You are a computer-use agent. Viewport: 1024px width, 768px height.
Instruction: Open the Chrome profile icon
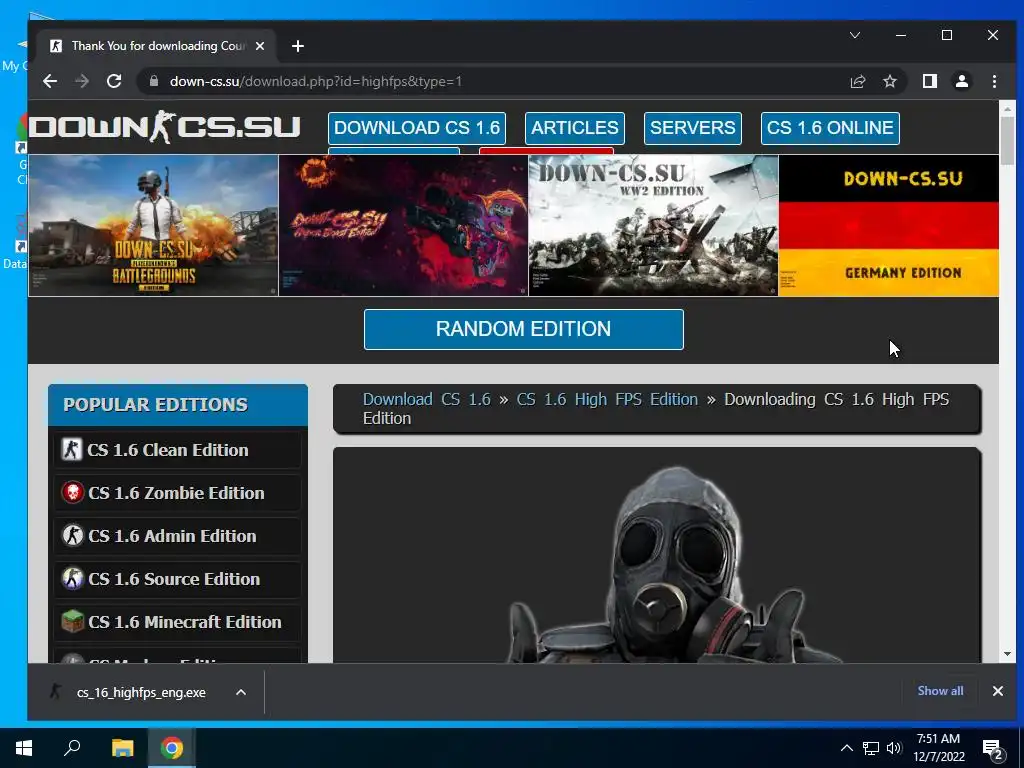[961, 81]
